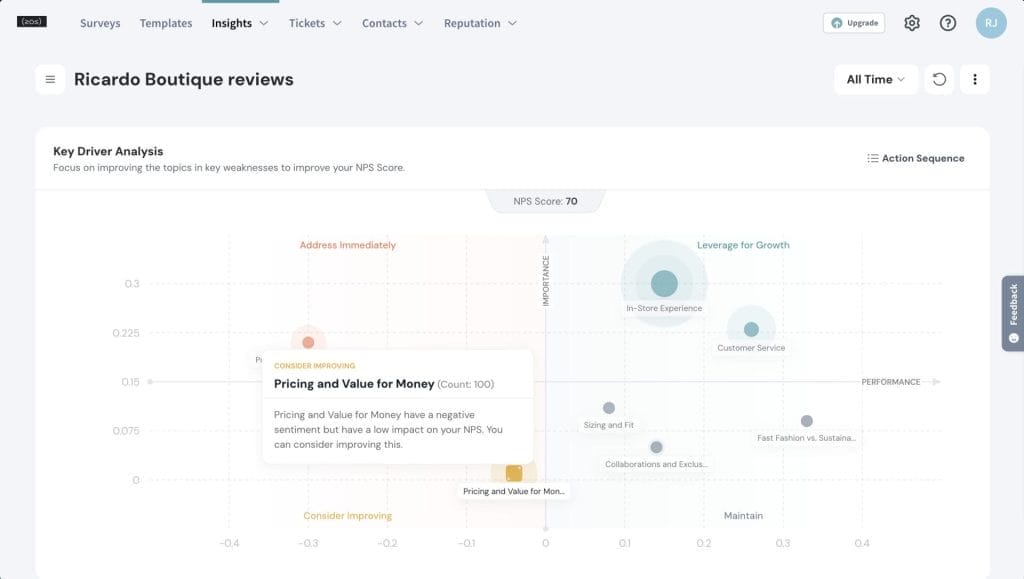Click the Sizing and Fit bubble

point(609,407)
